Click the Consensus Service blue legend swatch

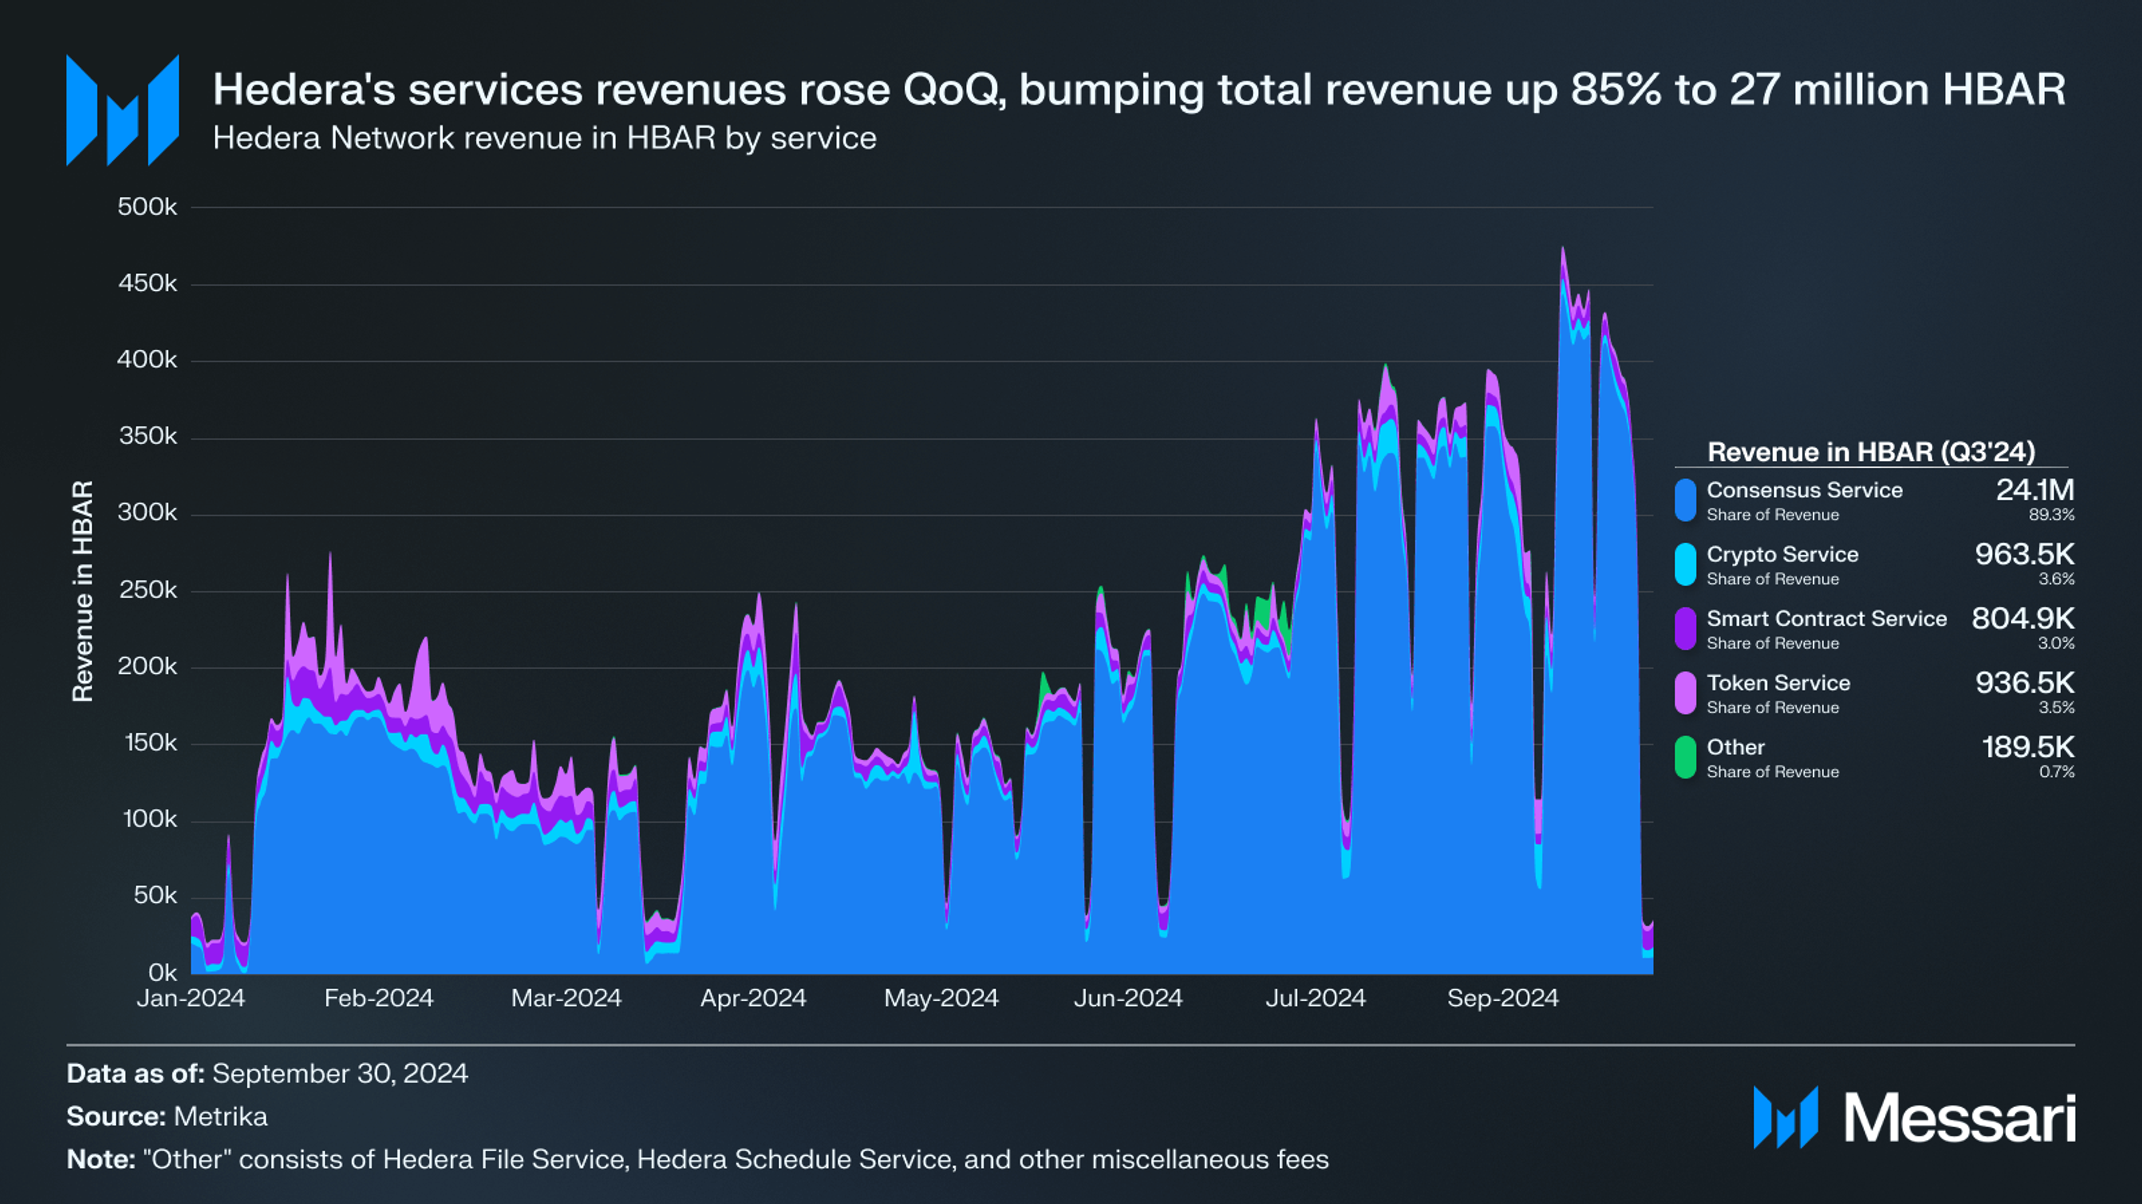[1685, 500]
